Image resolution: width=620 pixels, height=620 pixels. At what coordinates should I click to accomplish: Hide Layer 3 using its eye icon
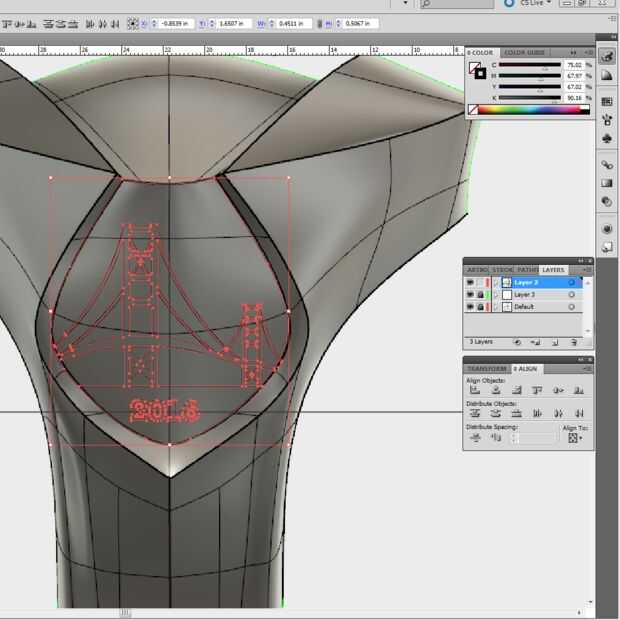coord(470,295)
